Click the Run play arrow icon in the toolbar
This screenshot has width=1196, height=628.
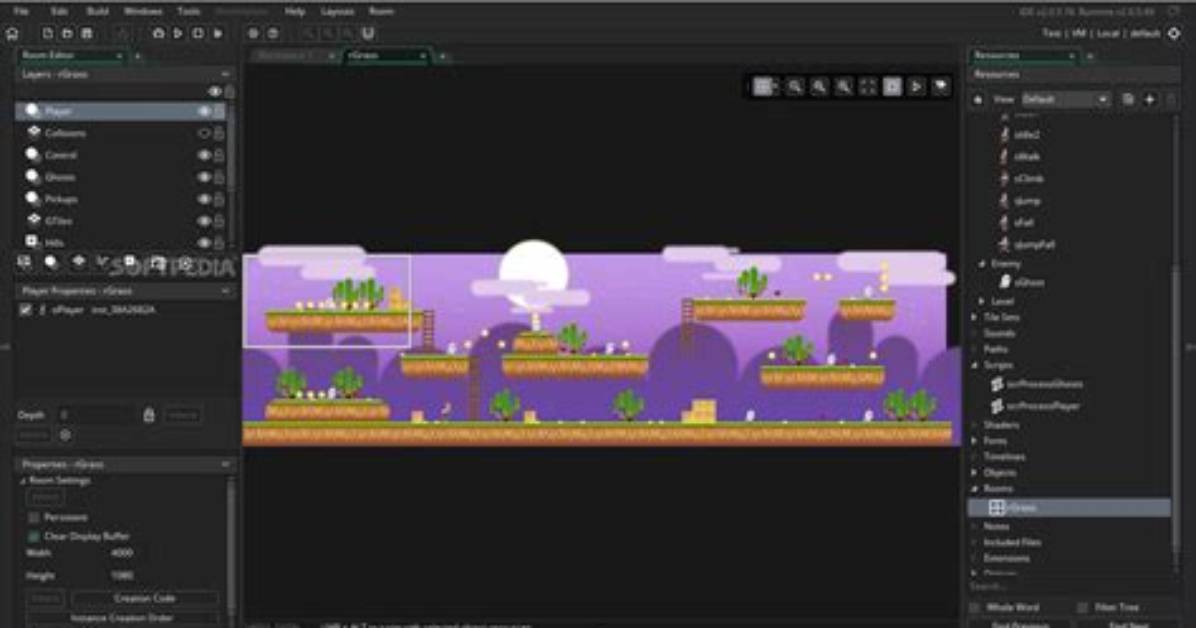pos(178,34)
